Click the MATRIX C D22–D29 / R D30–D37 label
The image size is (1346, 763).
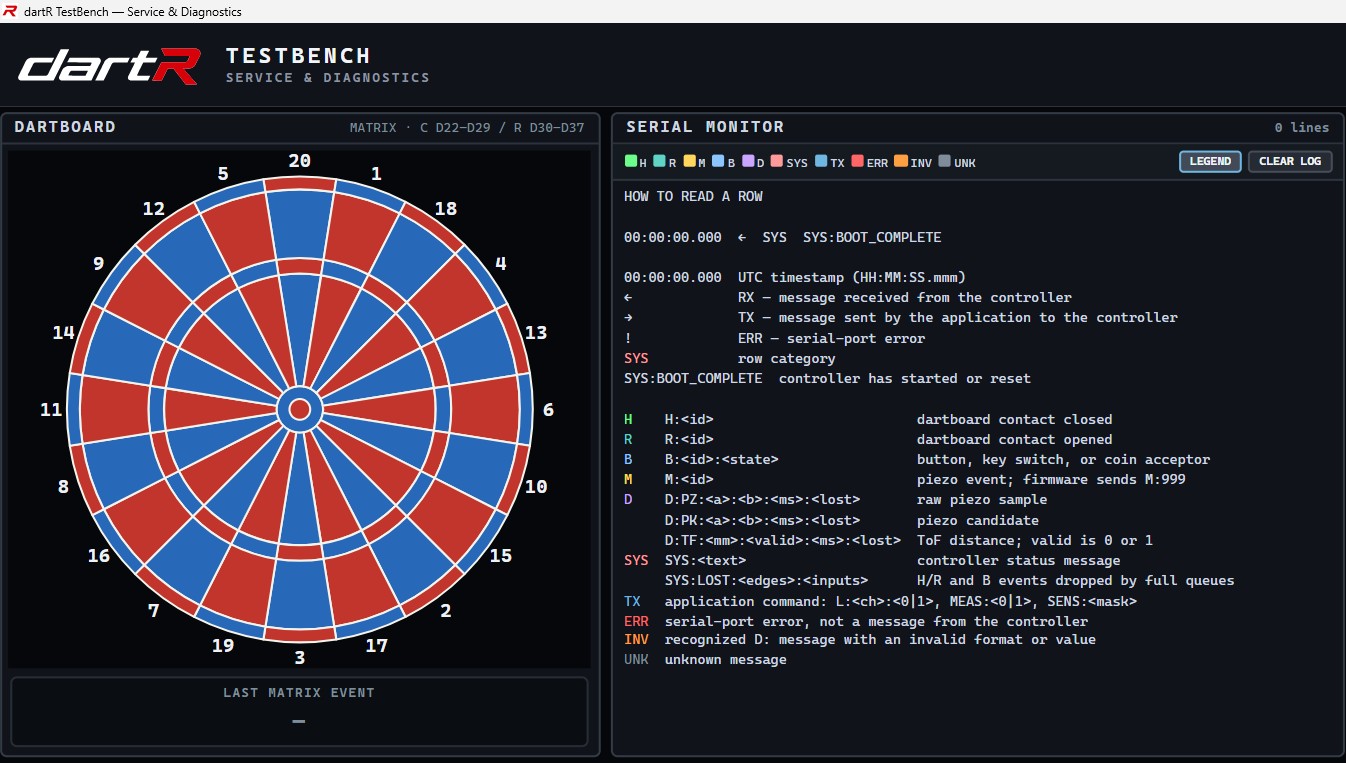click(467, 127)
